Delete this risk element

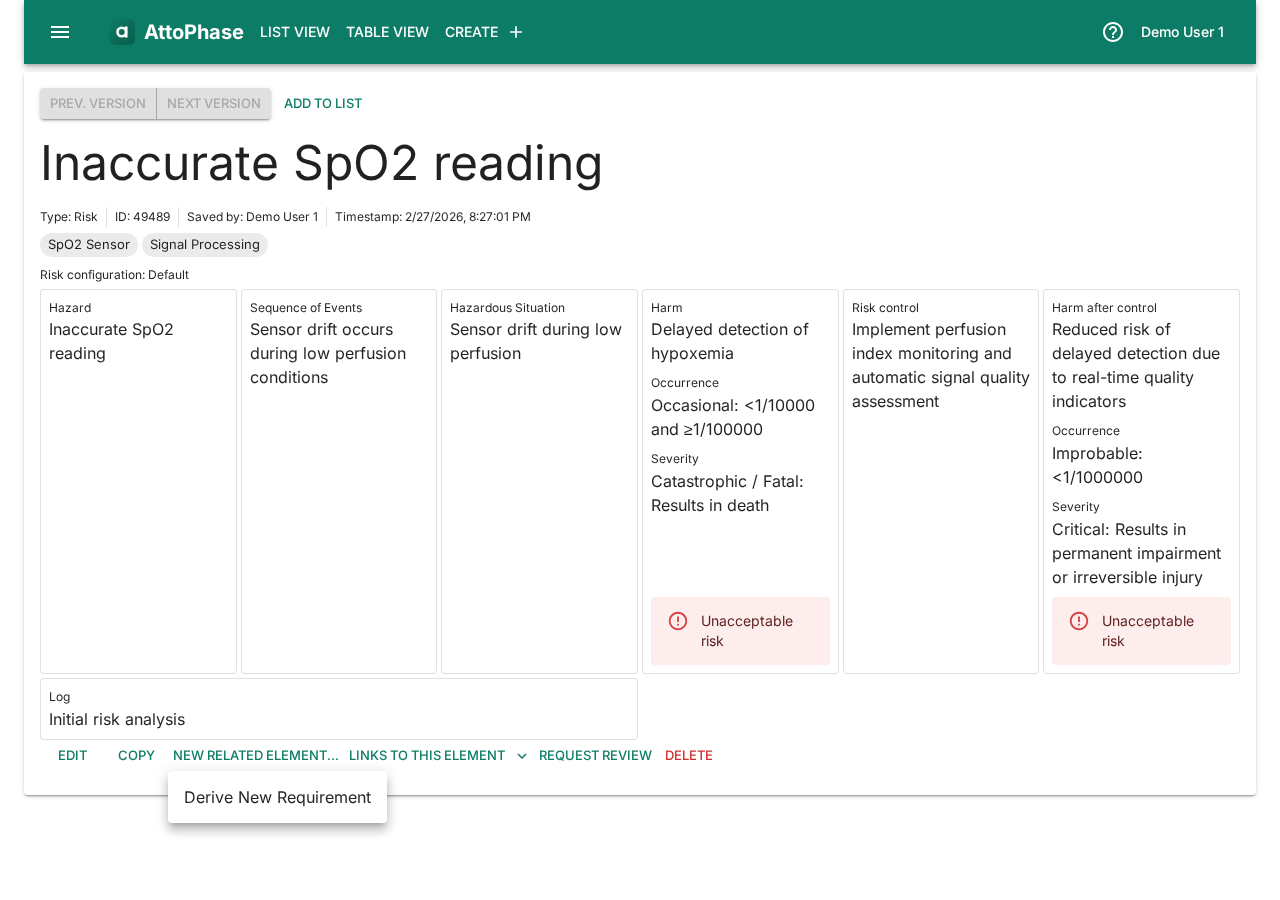pos(688,756)
